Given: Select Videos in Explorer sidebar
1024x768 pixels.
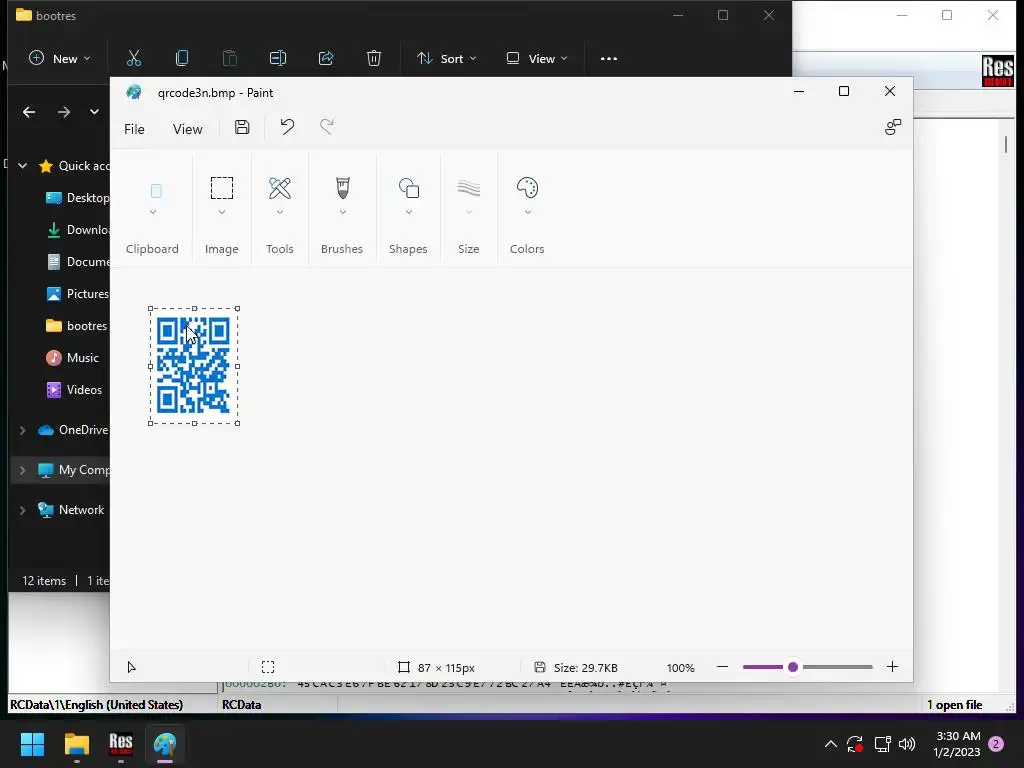Looking at the screenshot, I should click(74, 390).
